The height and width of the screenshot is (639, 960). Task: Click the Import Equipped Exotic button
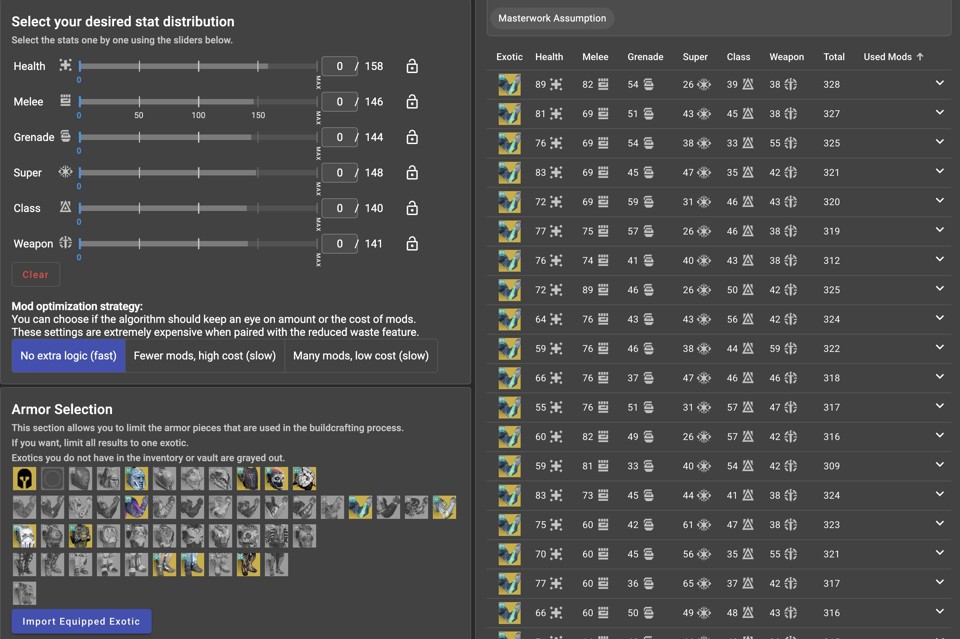pyautogui.click(x=81, y=621)
